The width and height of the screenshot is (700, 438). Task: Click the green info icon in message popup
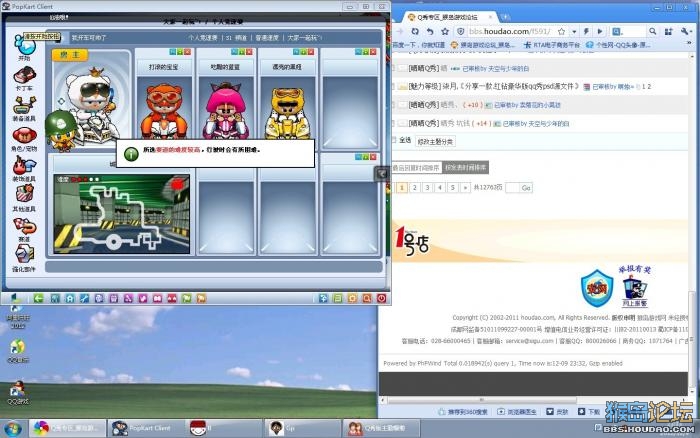point(131,154)
